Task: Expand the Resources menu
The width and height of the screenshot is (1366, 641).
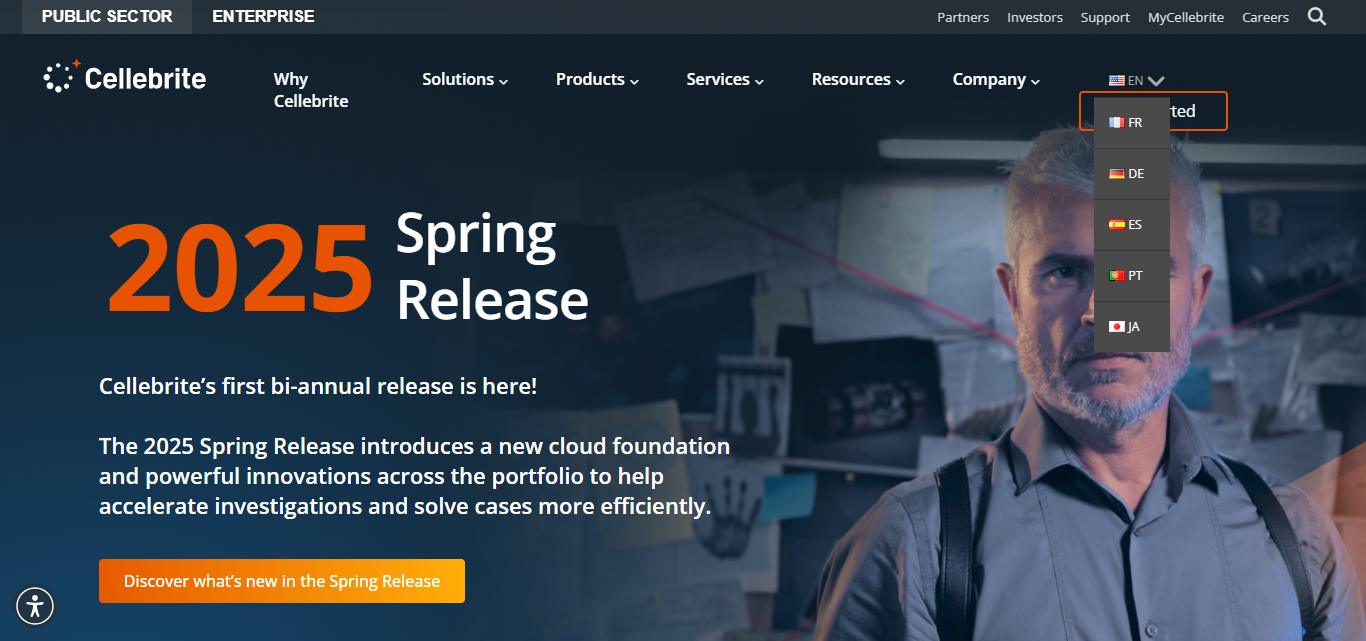Action: click(858, 80)
